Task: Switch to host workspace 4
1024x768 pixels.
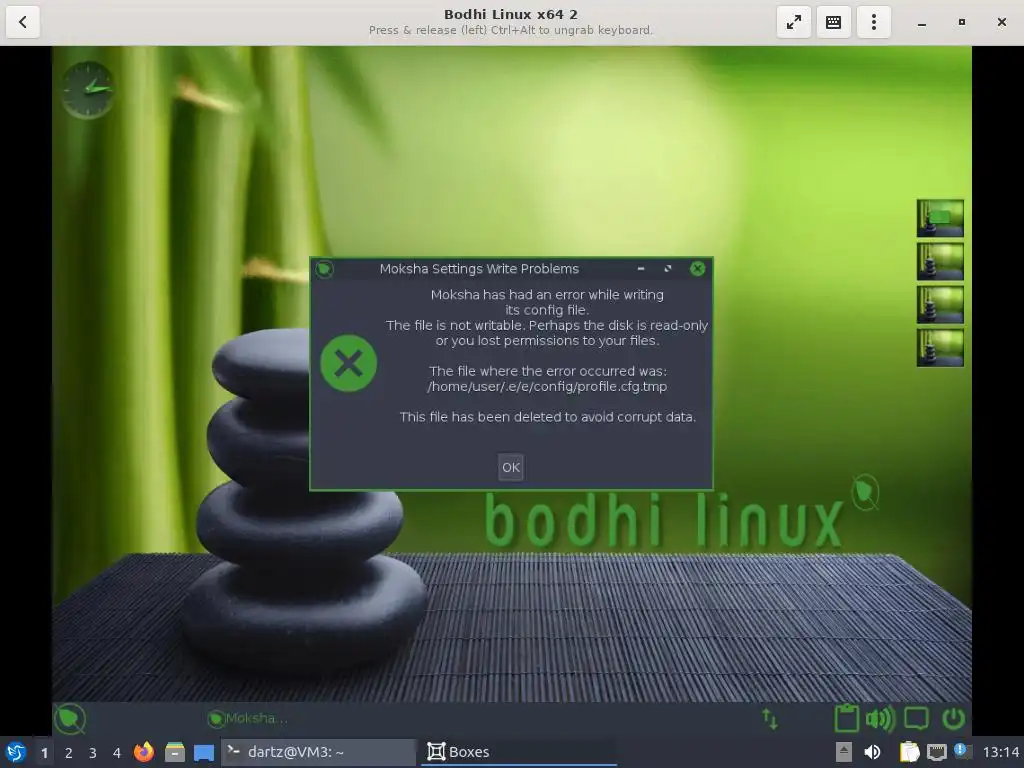Action: click(x=117, y=753)
